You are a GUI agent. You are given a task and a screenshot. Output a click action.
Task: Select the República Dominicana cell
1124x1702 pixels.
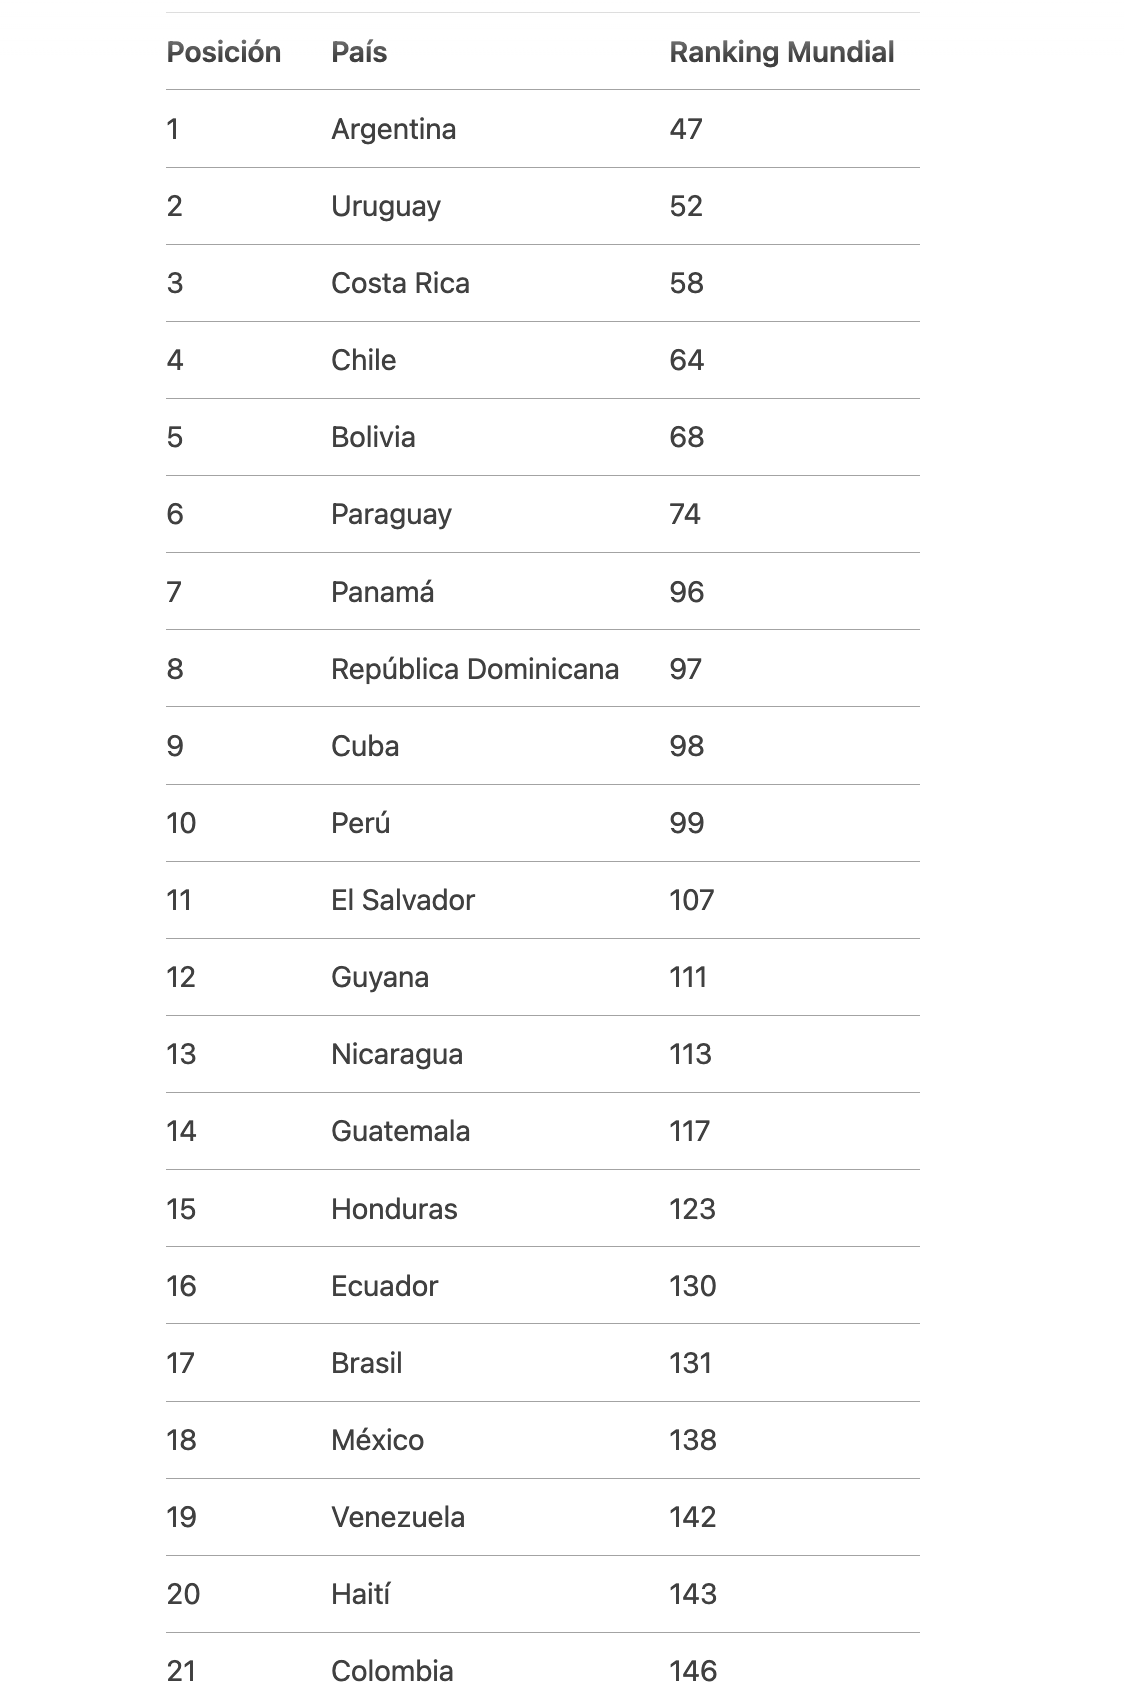[x=474, y=669]
